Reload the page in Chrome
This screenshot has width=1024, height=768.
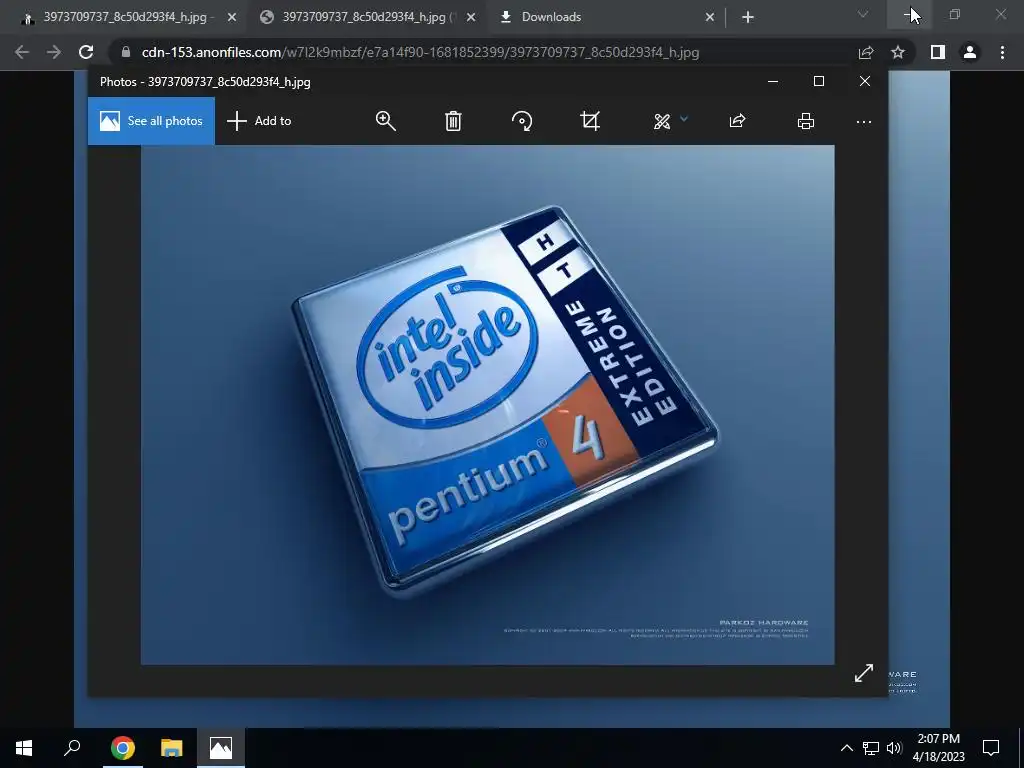click(x=86, y=52)
